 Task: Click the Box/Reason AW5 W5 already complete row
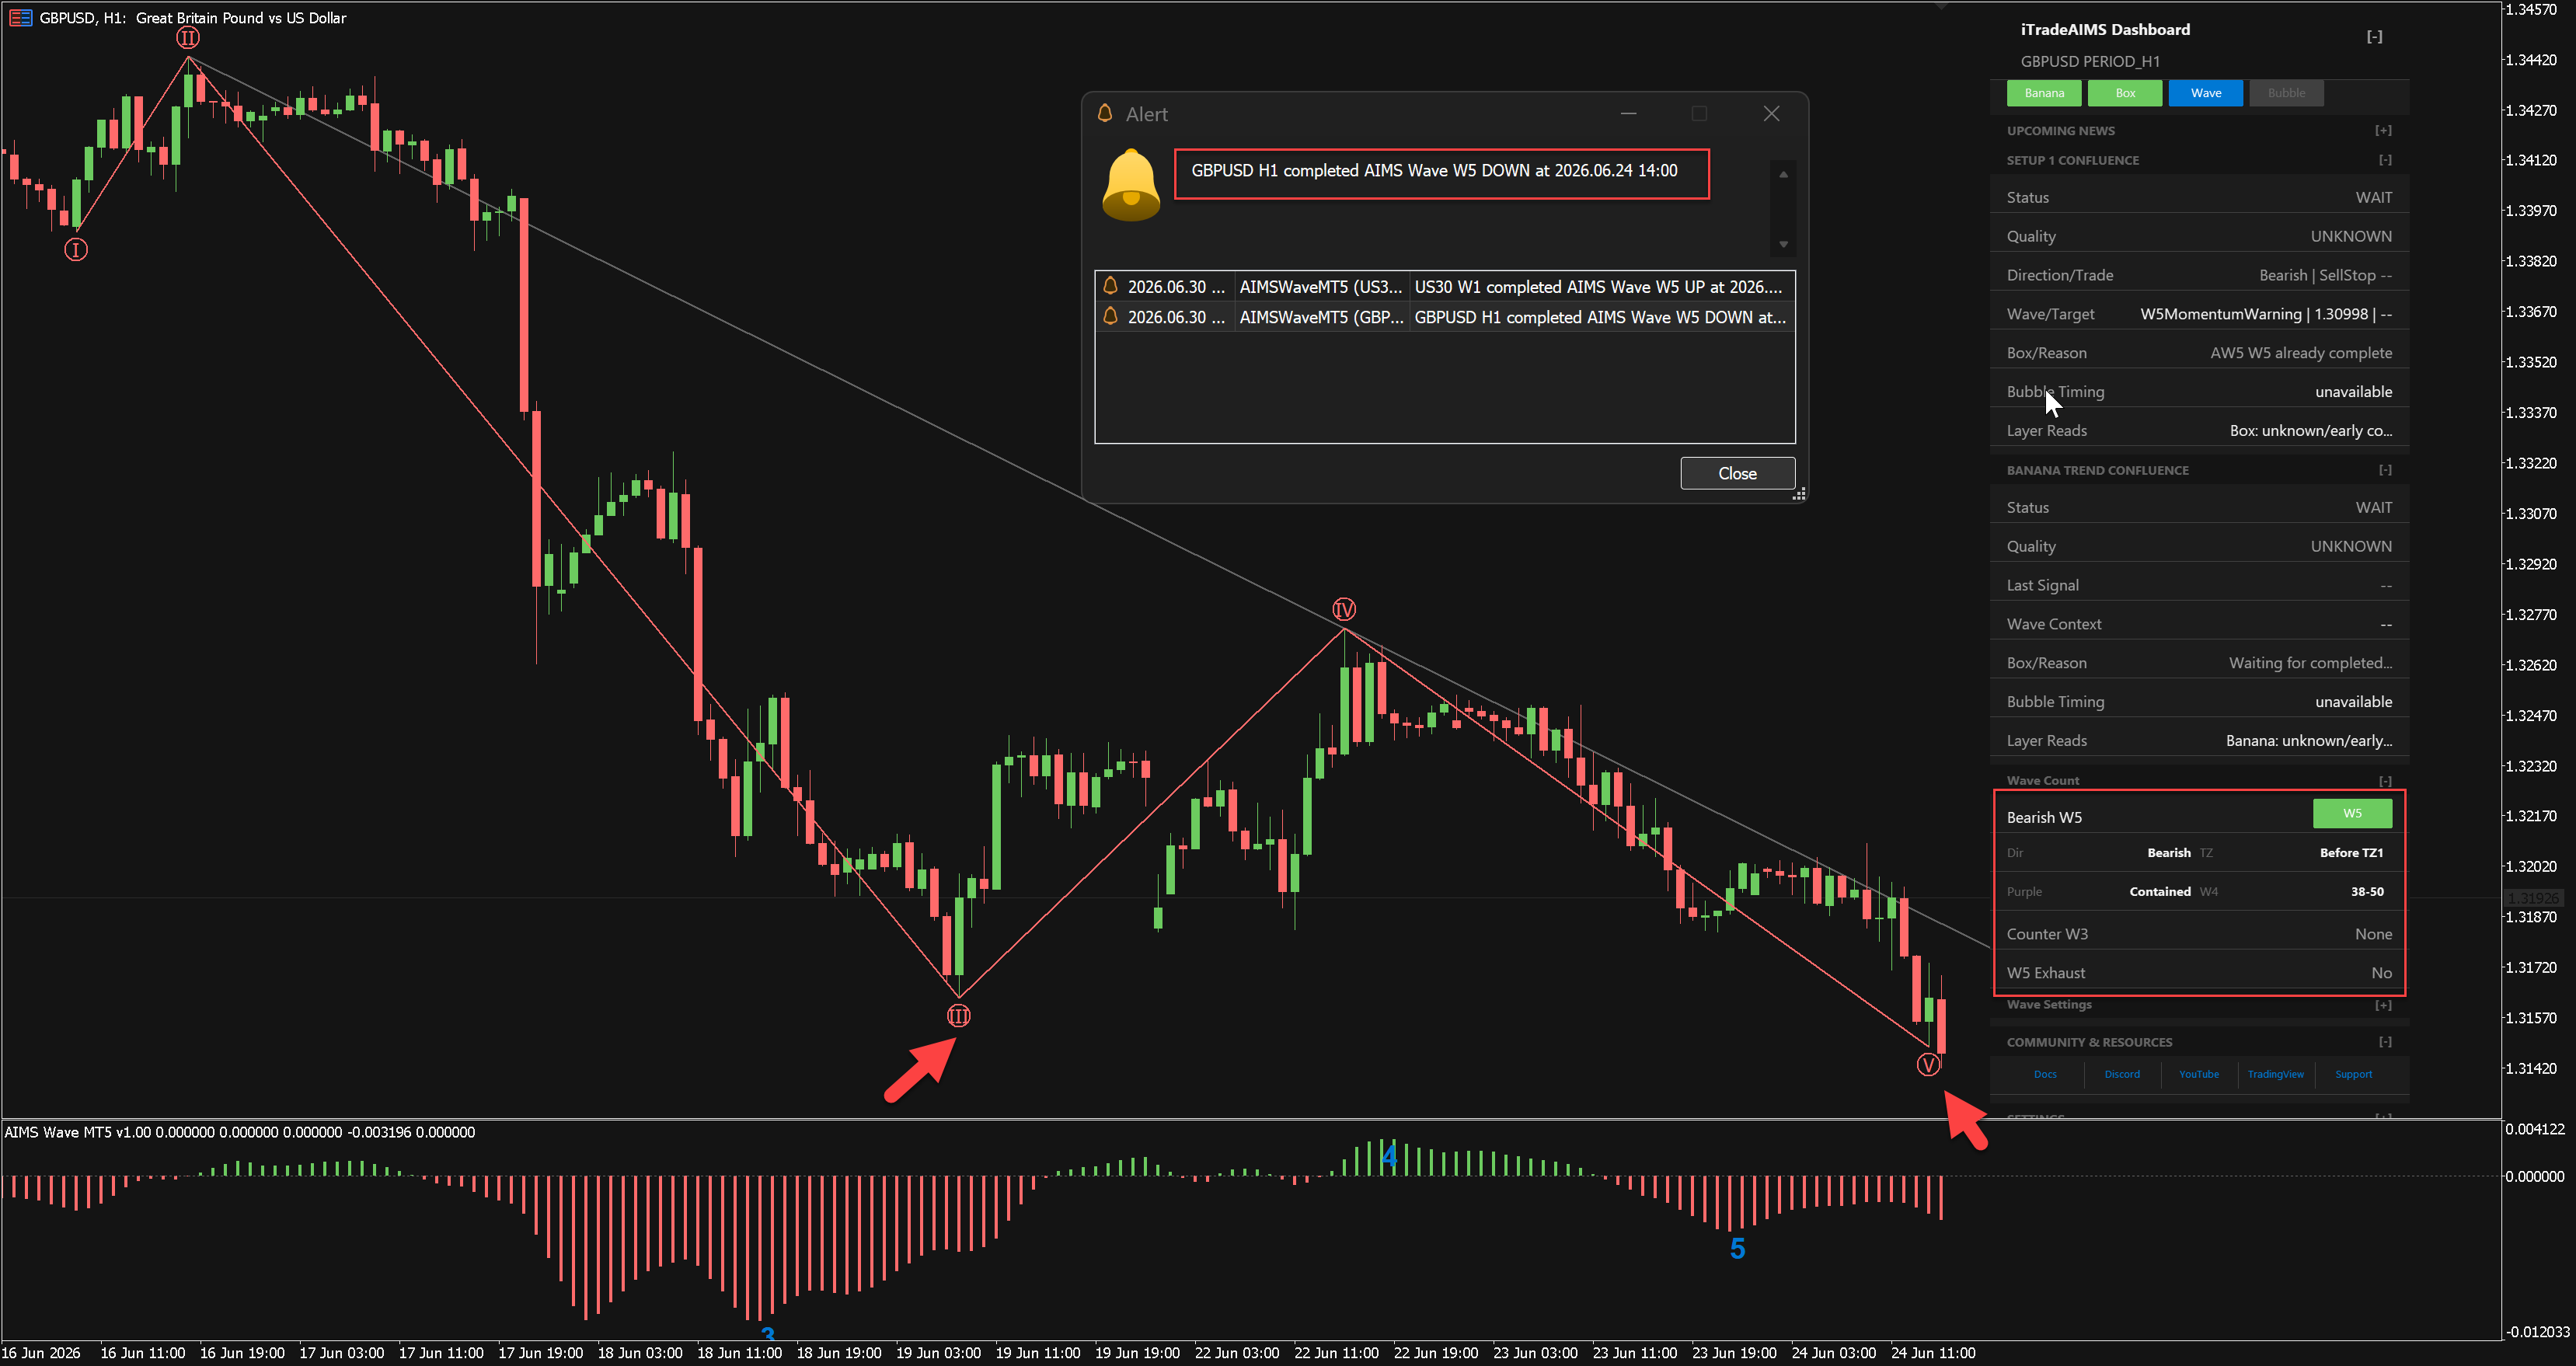[x=2199, y=353]
